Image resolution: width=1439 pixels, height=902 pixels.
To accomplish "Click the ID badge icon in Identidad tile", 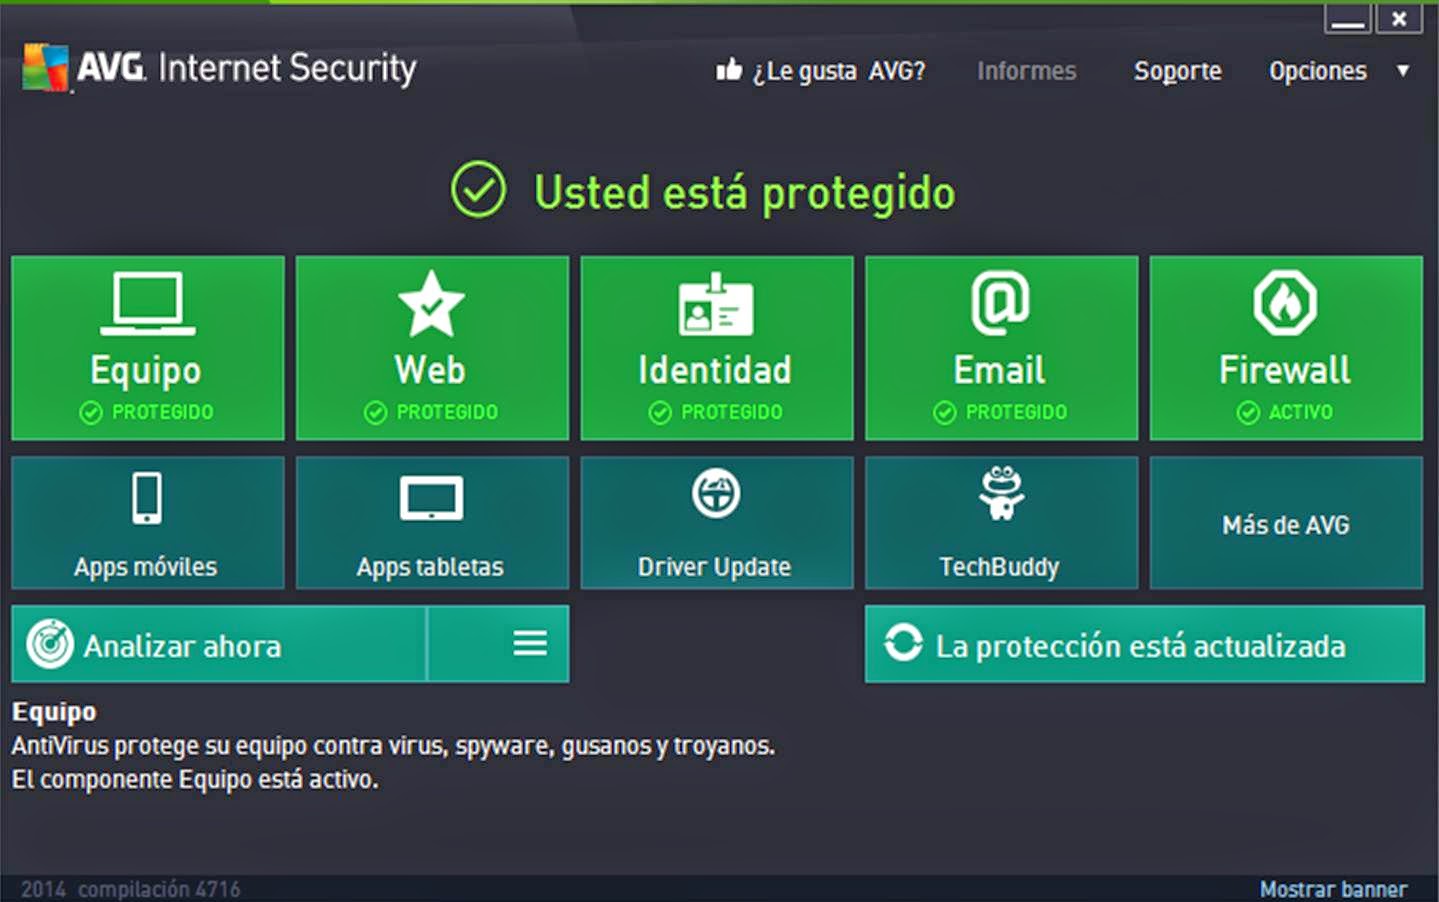I will point(715,304).
